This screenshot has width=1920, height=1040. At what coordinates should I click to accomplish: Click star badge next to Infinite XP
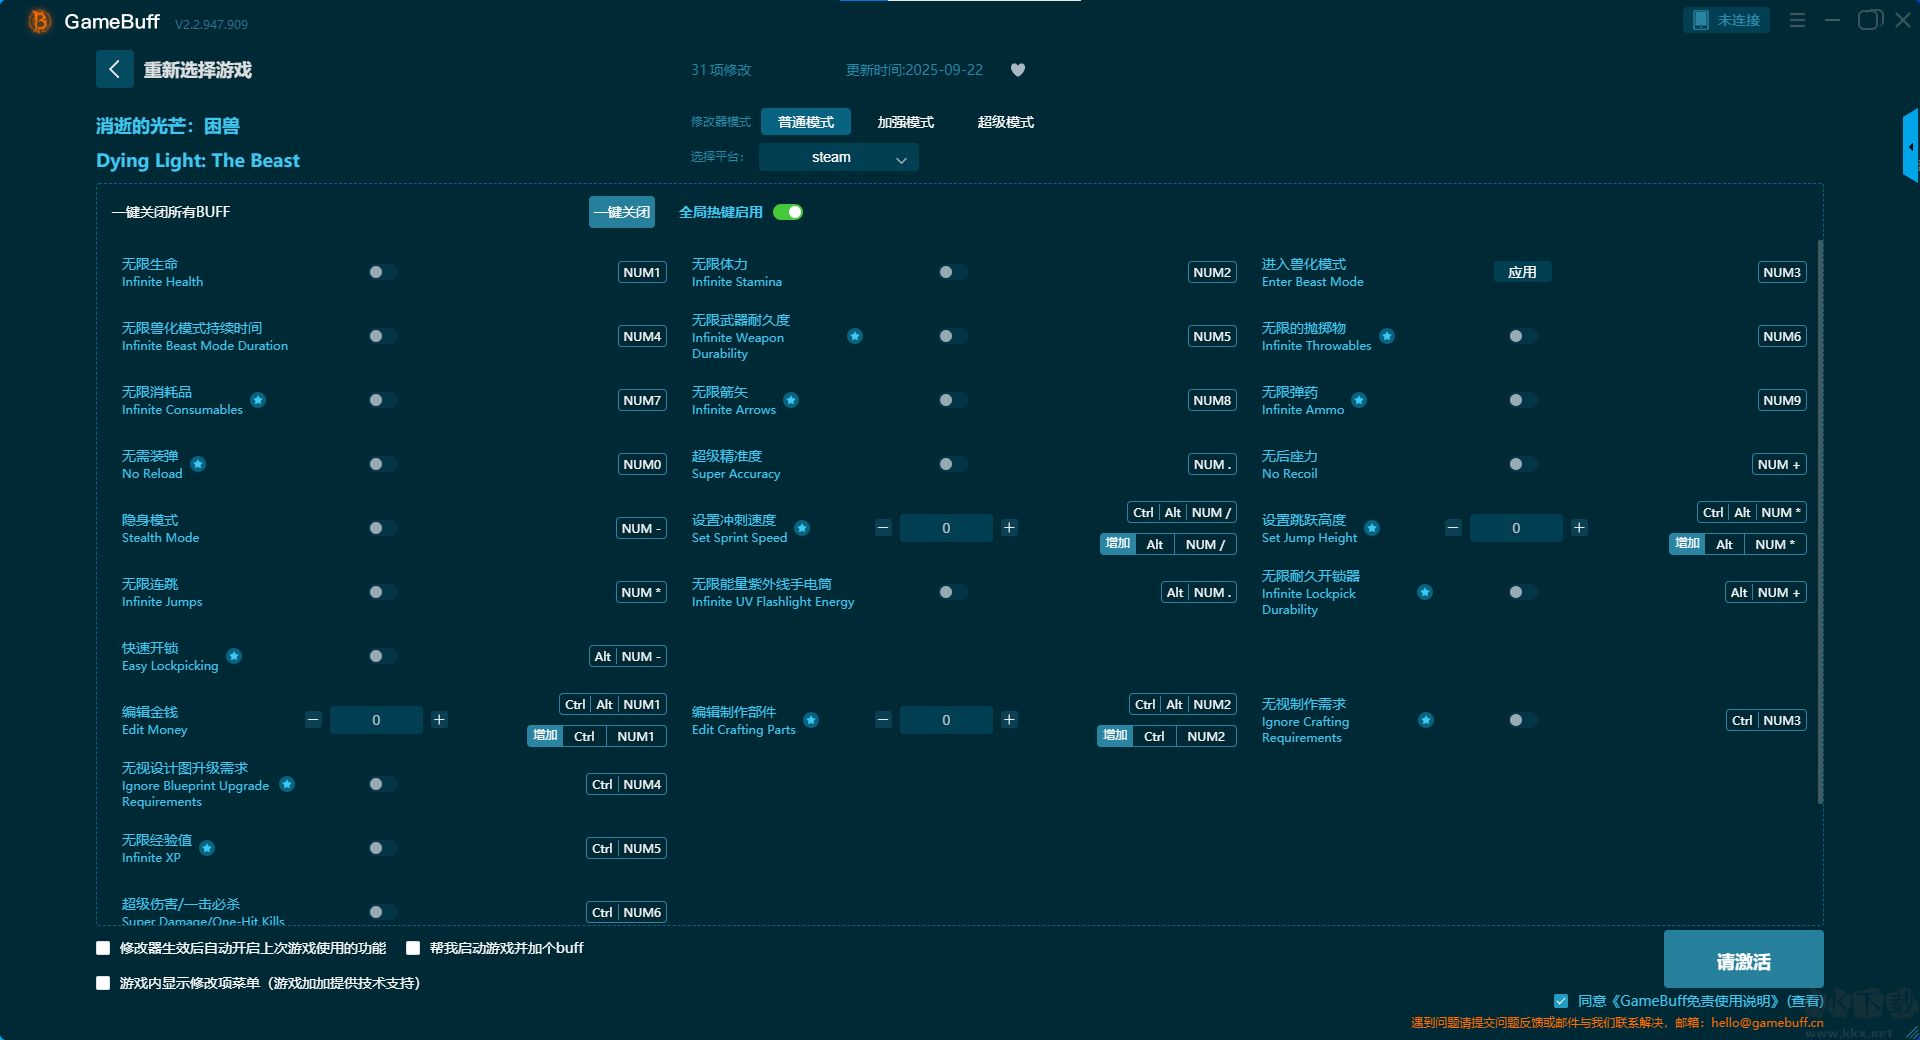207,848
